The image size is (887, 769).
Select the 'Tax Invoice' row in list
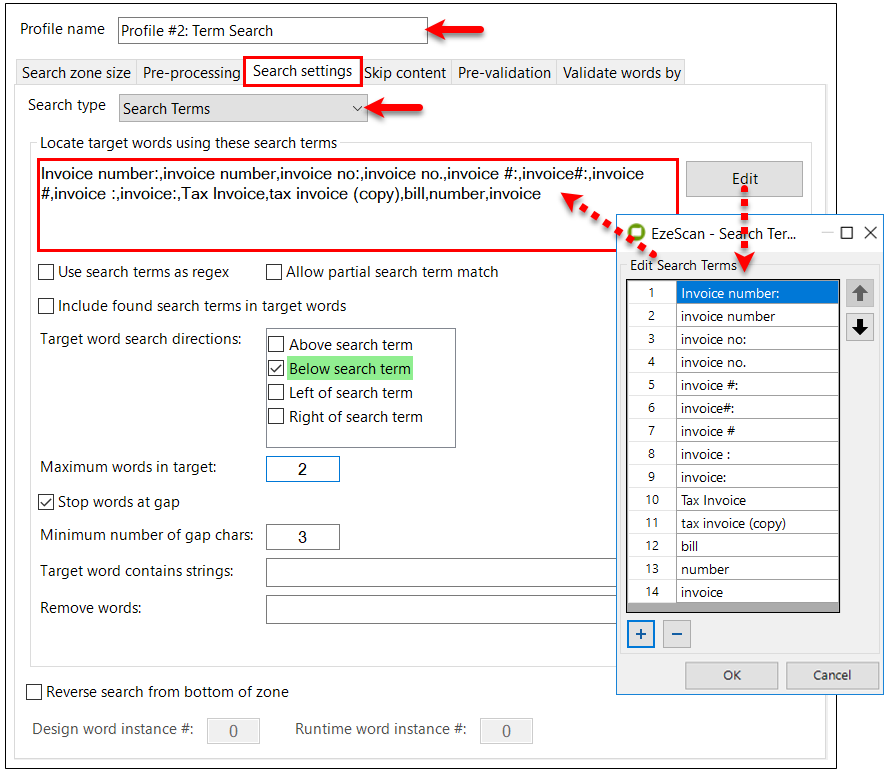[x=756, y=500]
